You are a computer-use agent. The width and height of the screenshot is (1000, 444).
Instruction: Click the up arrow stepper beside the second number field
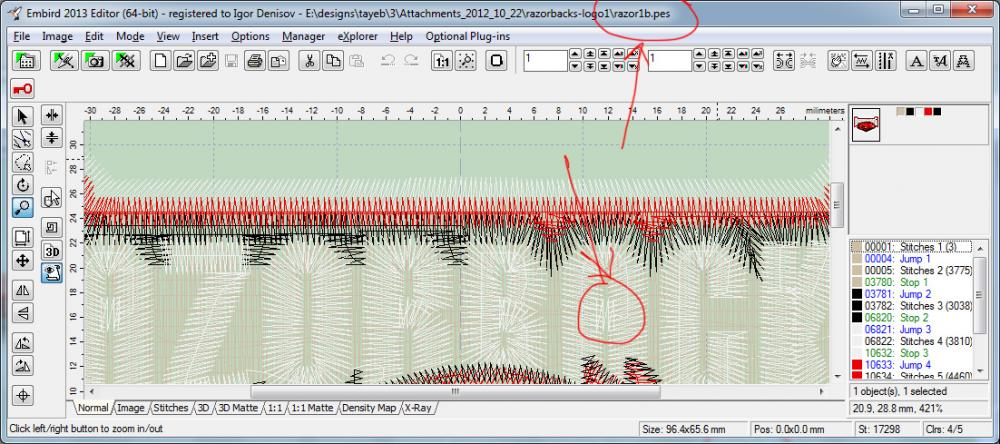[x=700, y=54]
